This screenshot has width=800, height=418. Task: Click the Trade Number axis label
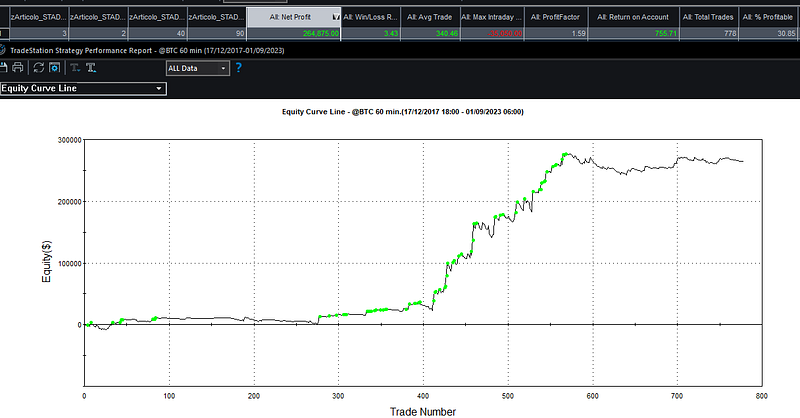point(423,411)
